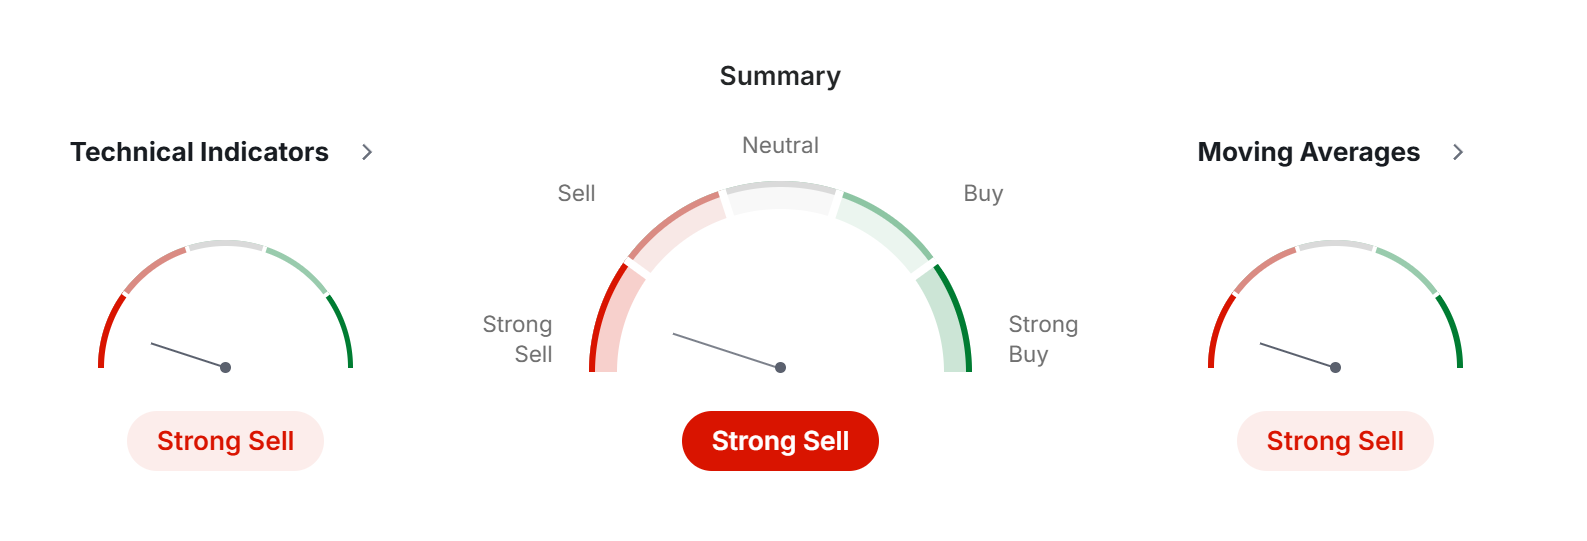Expand the Technical Indicators chevron arrow
The height and width of the screenshot is (541, 1587).
point(367,152)
